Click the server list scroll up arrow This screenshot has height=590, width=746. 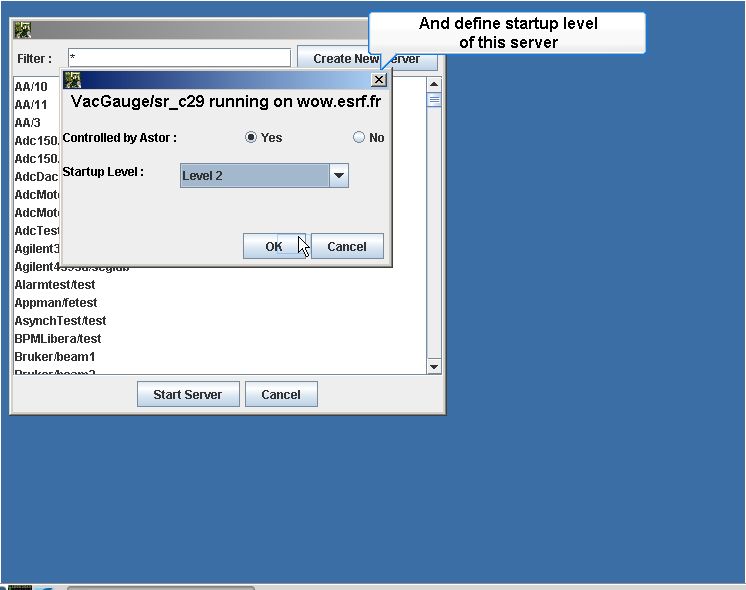(x=434, y=85)
